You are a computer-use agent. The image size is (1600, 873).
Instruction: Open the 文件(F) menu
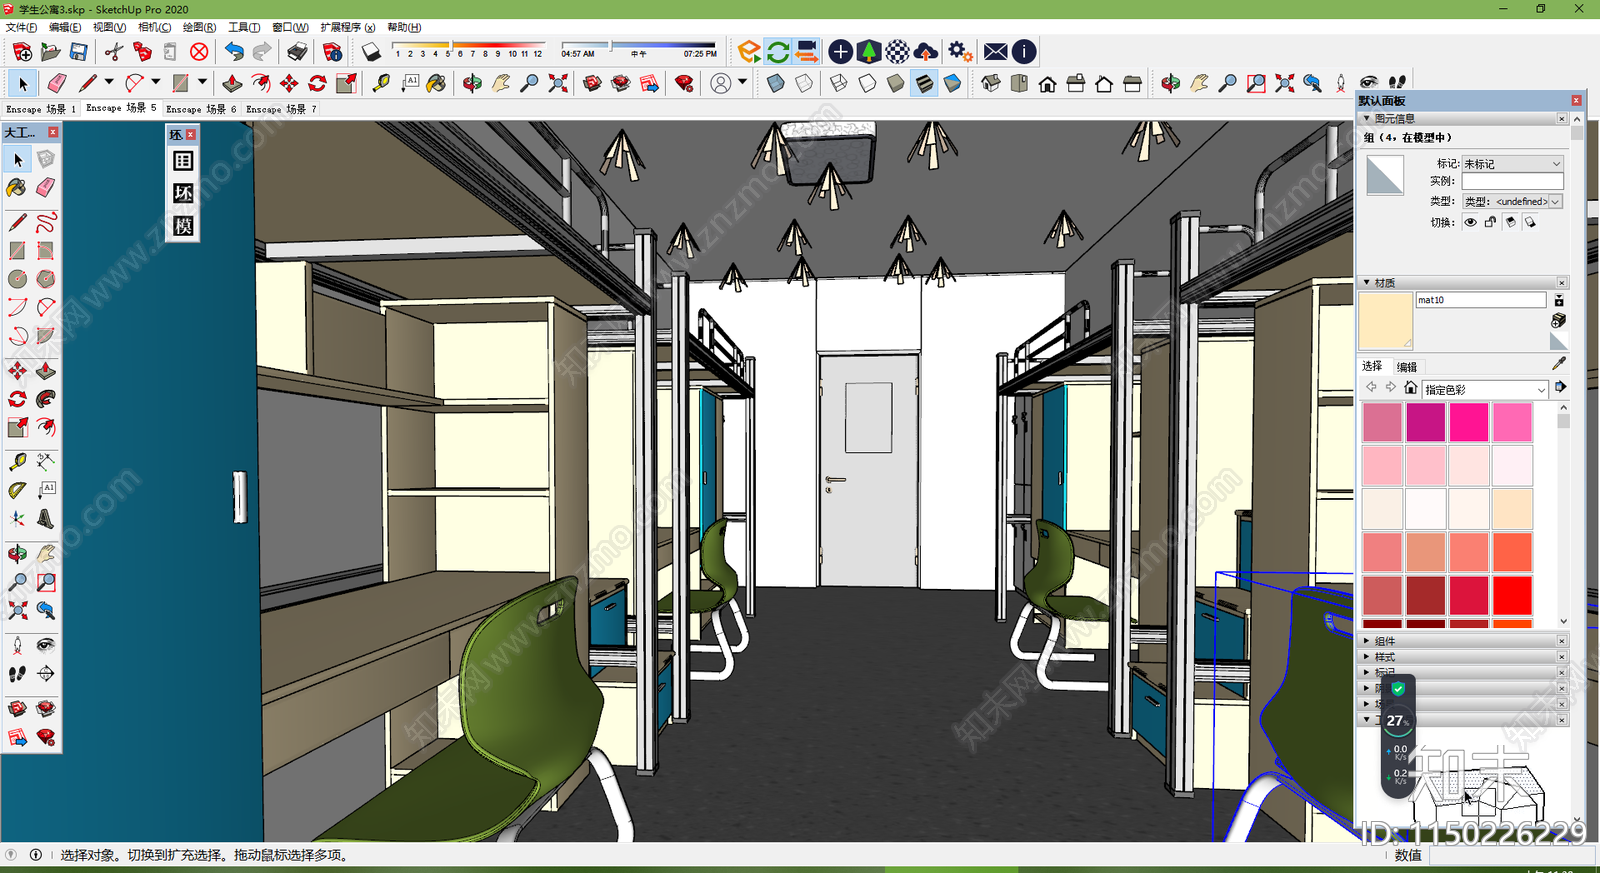[x=21, y=27]
